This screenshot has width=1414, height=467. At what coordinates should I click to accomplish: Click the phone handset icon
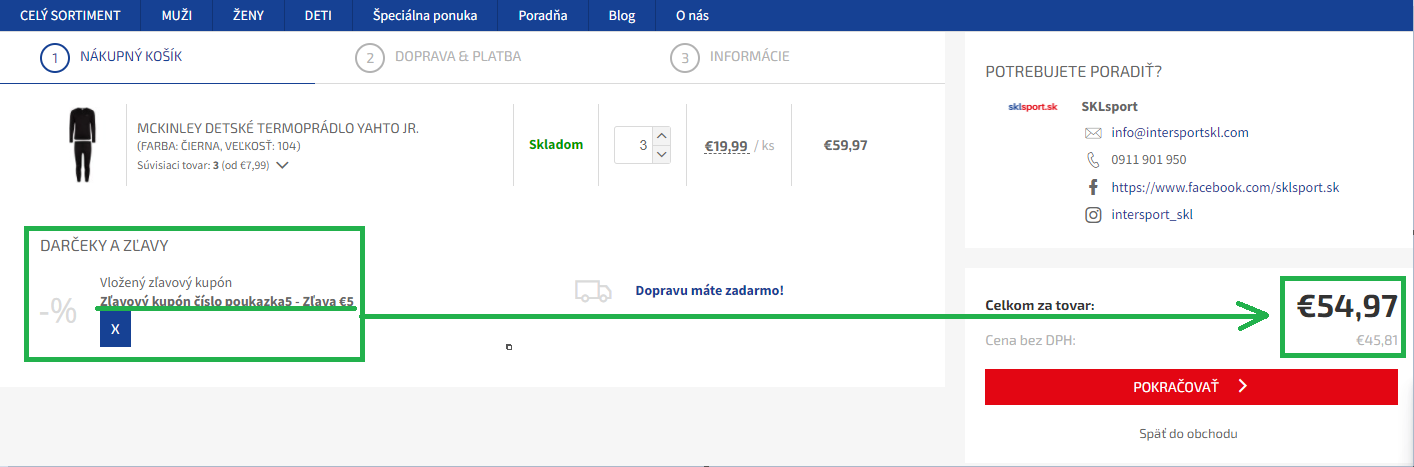[x=1093, y=159]
